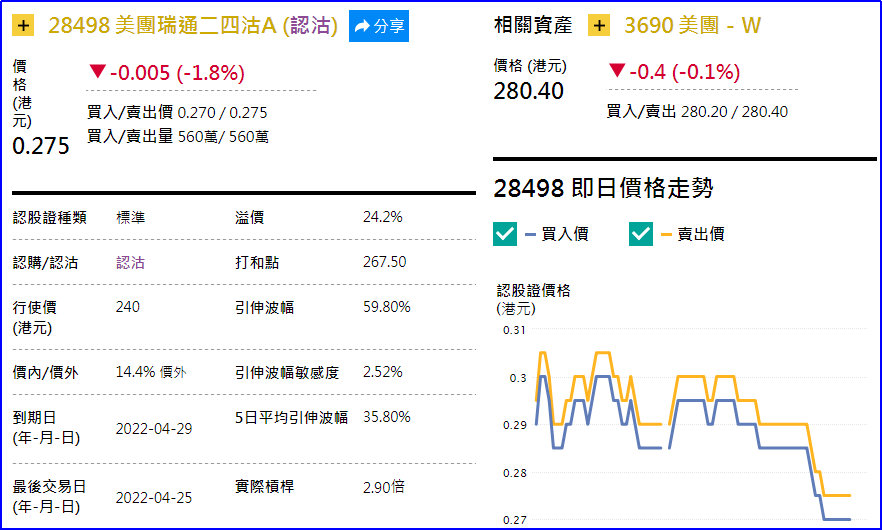Uncheck the 買入價 chart line checkbox
Image resolution: width=882 pixels, height=530 pixels.
pos(505,234)
